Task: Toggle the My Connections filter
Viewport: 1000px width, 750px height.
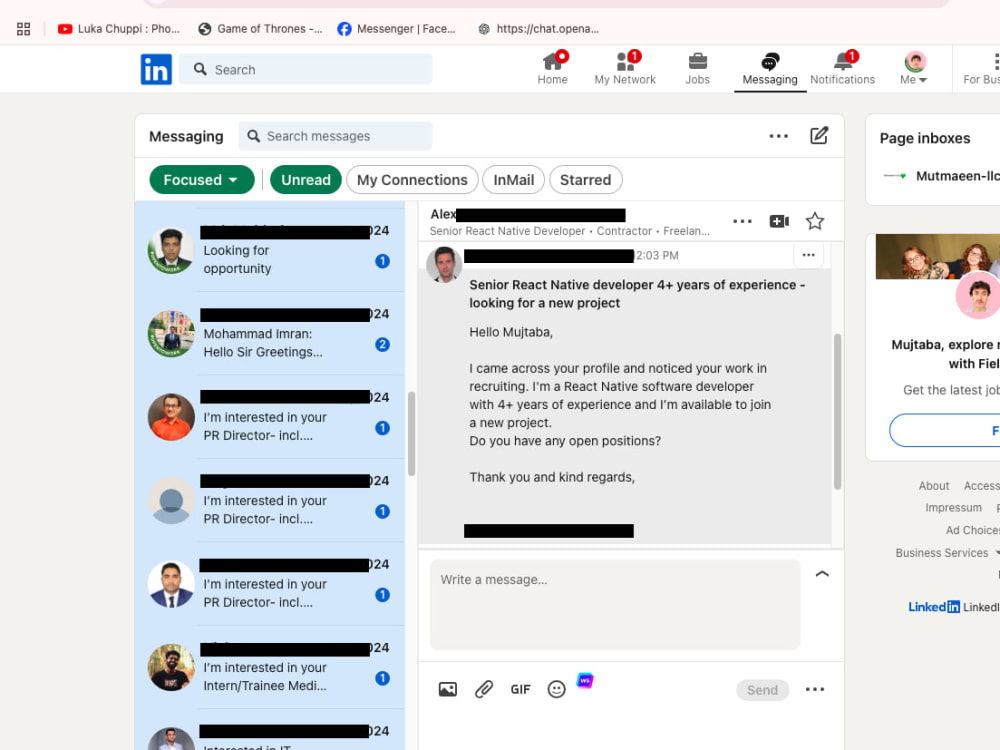Action: (412, 180)
